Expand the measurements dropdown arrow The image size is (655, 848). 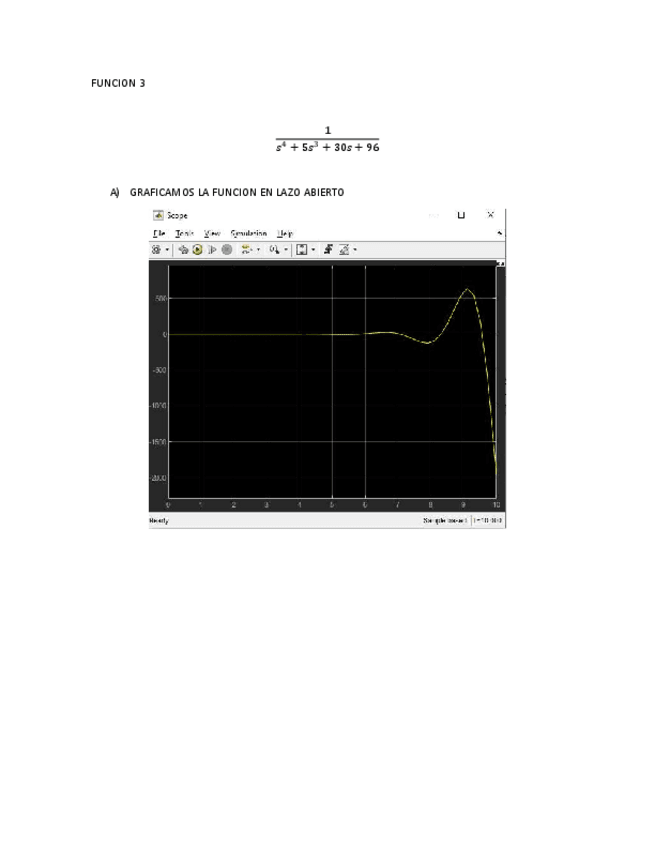click(x=355, y=250)
